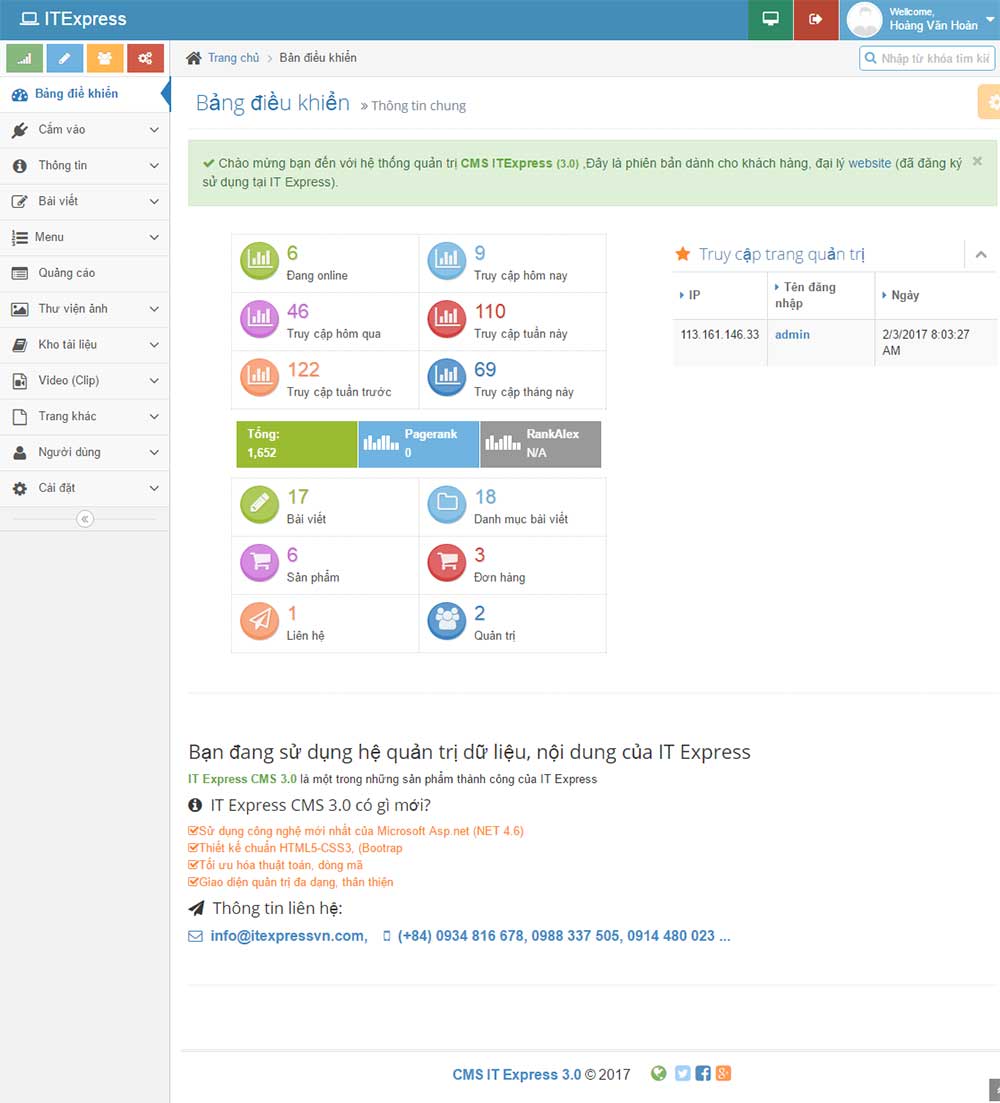The image size is (1000, 1103).
Task: Click the ITExpress logo in header
Action: pos(73,19)
